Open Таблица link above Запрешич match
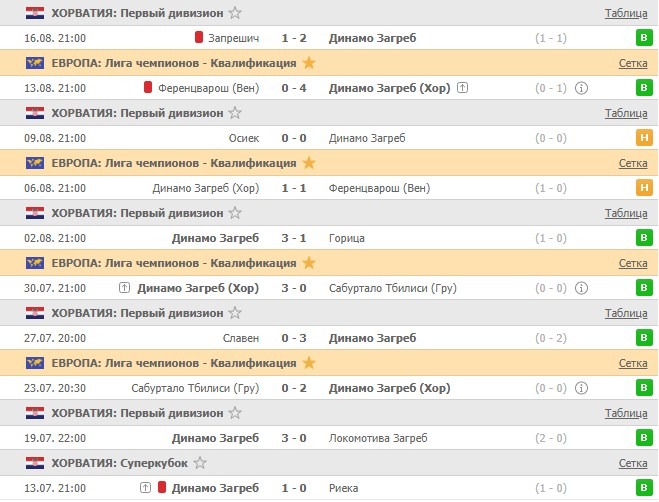 (x=626, y=13)
